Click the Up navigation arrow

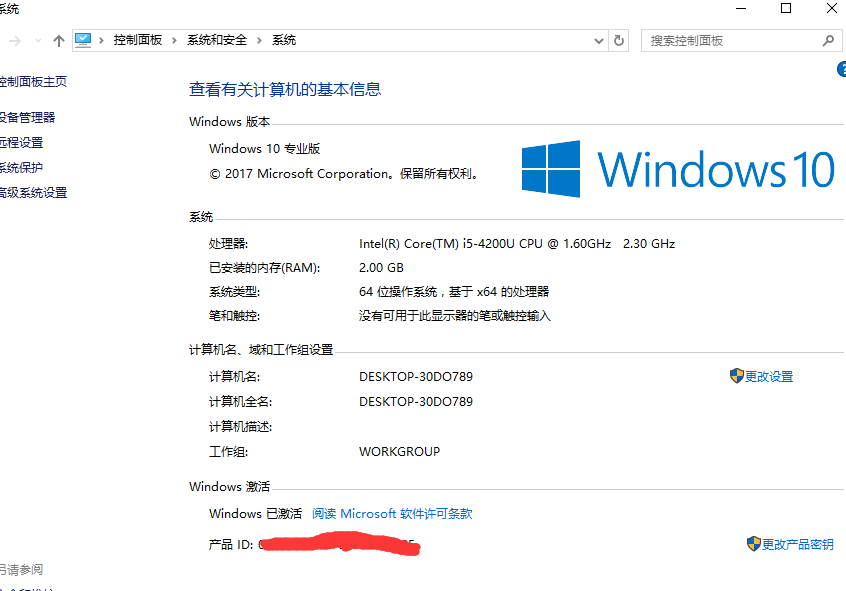[59, 40]
